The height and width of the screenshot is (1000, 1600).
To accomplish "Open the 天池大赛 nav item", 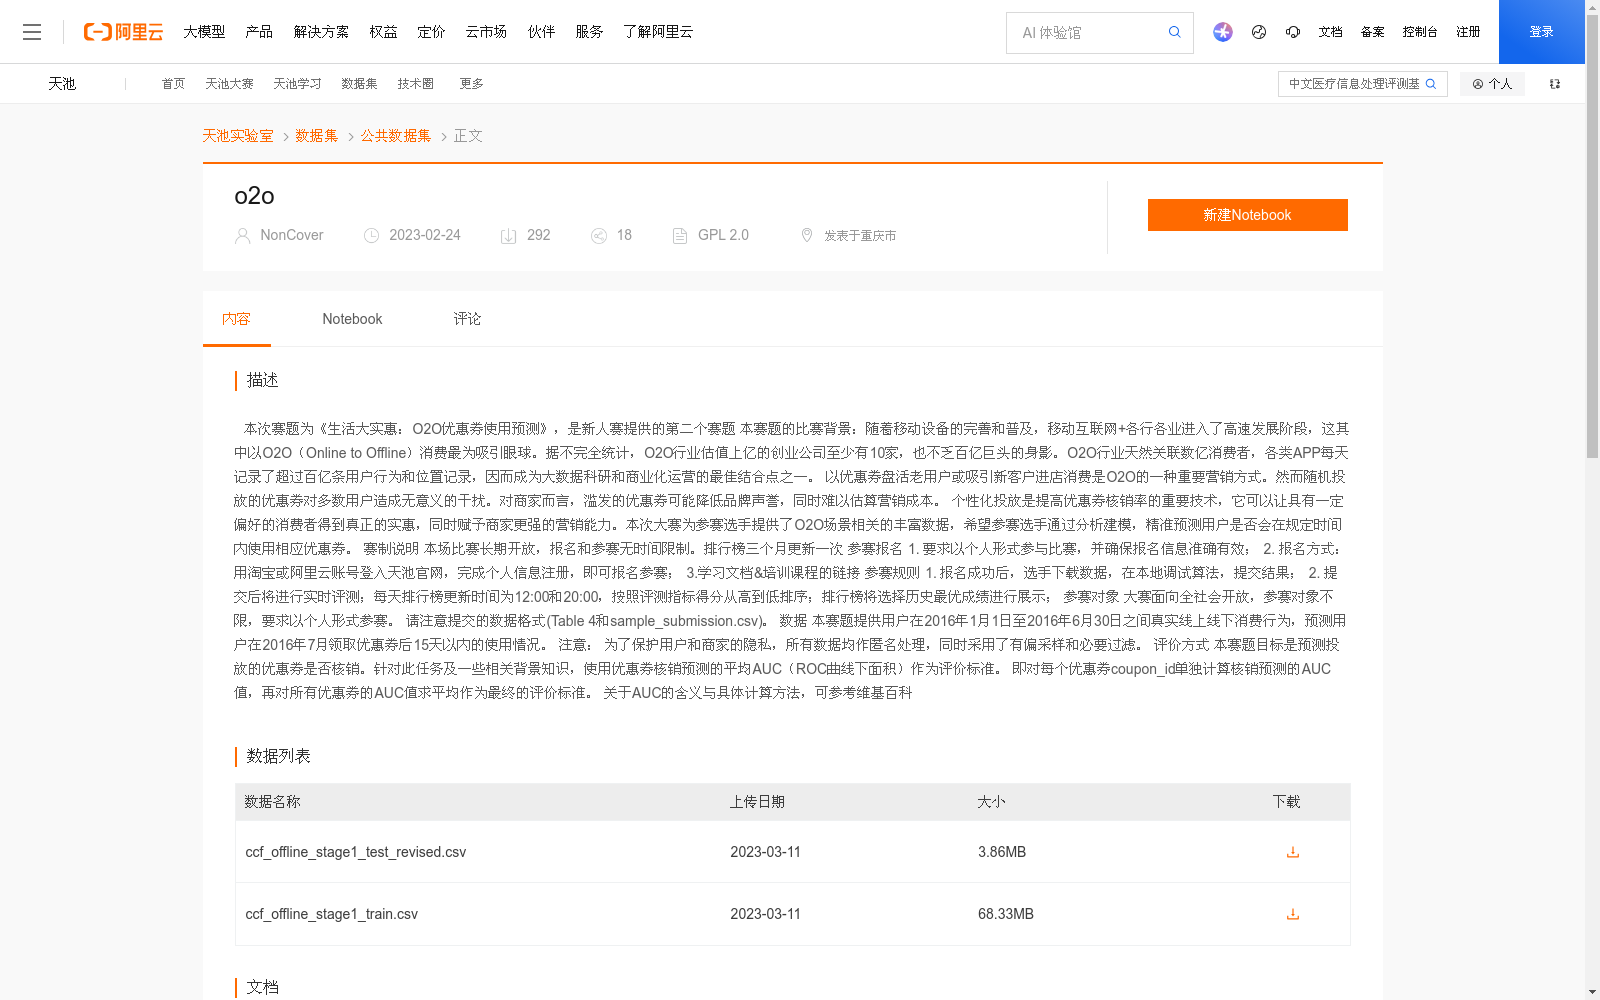I will pyautogui.click(x=229, y=84).
